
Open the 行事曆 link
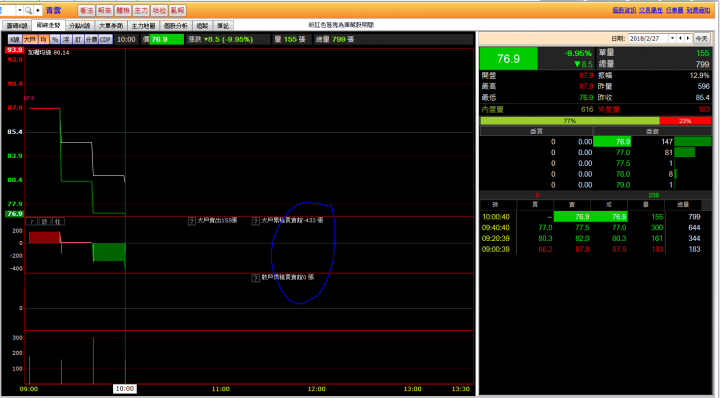tap(675, 10)
